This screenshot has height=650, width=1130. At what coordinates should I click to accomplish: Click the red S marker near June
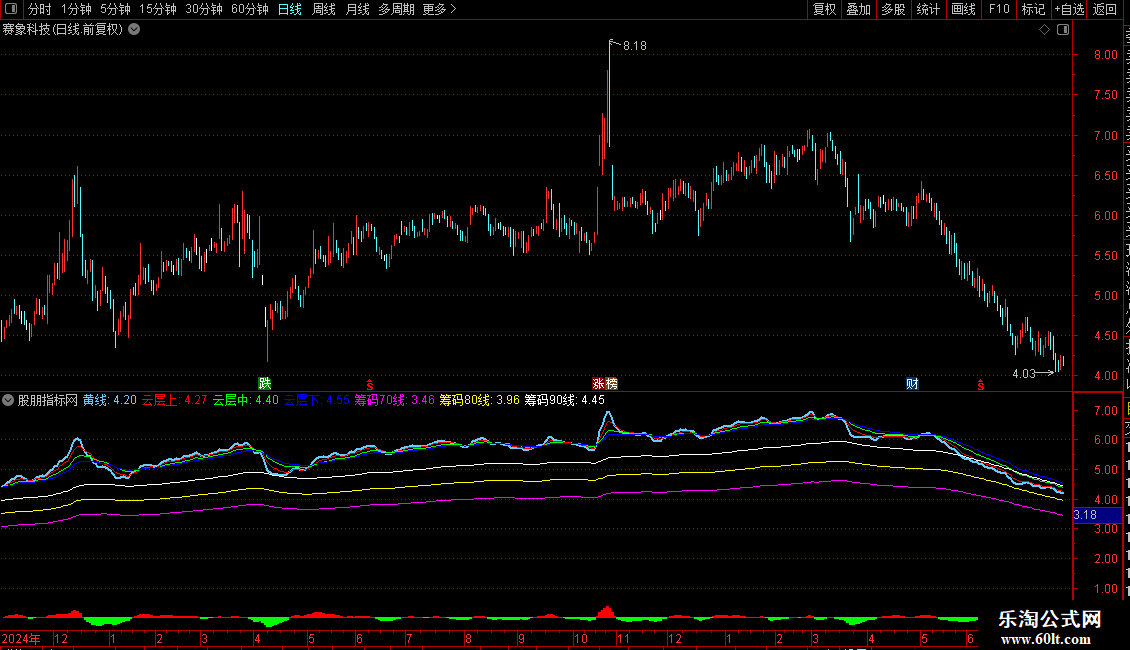click(370, 386)
